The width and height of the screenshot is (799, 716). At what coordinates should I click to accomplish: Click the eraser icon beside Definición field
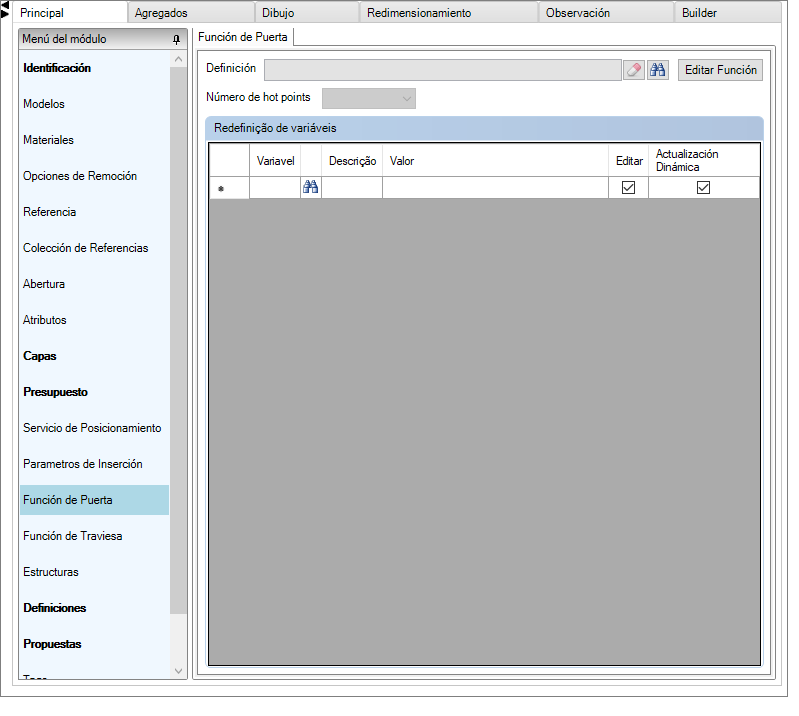(634, 70)
